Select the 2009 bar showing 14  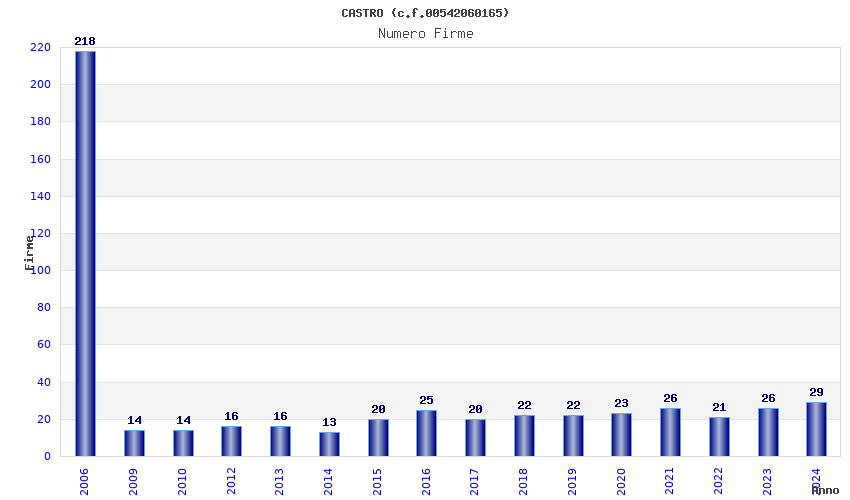click(134, 443)
